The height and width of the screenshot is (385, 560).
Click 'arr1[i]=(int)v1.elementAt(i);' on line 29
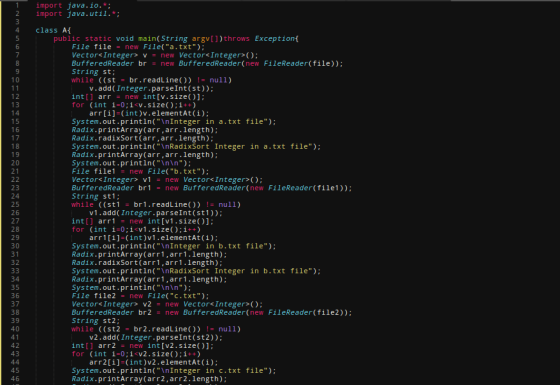pos(154,238)
